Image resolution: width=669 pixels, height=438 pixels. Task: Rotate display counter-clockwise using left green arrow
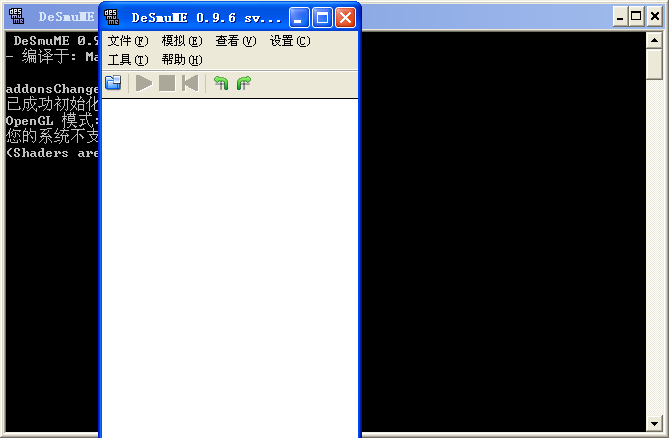click(221, 83)
